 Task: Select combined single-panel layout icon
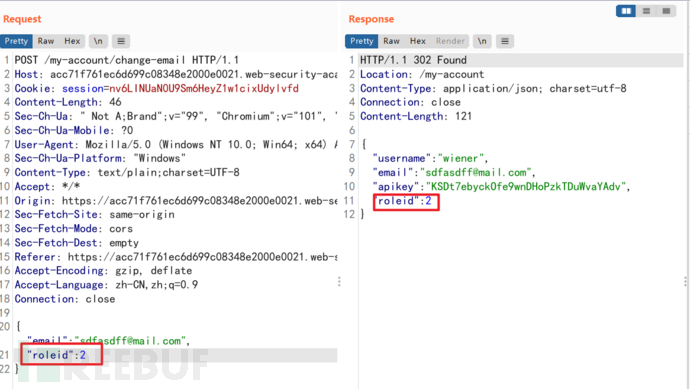666,11
